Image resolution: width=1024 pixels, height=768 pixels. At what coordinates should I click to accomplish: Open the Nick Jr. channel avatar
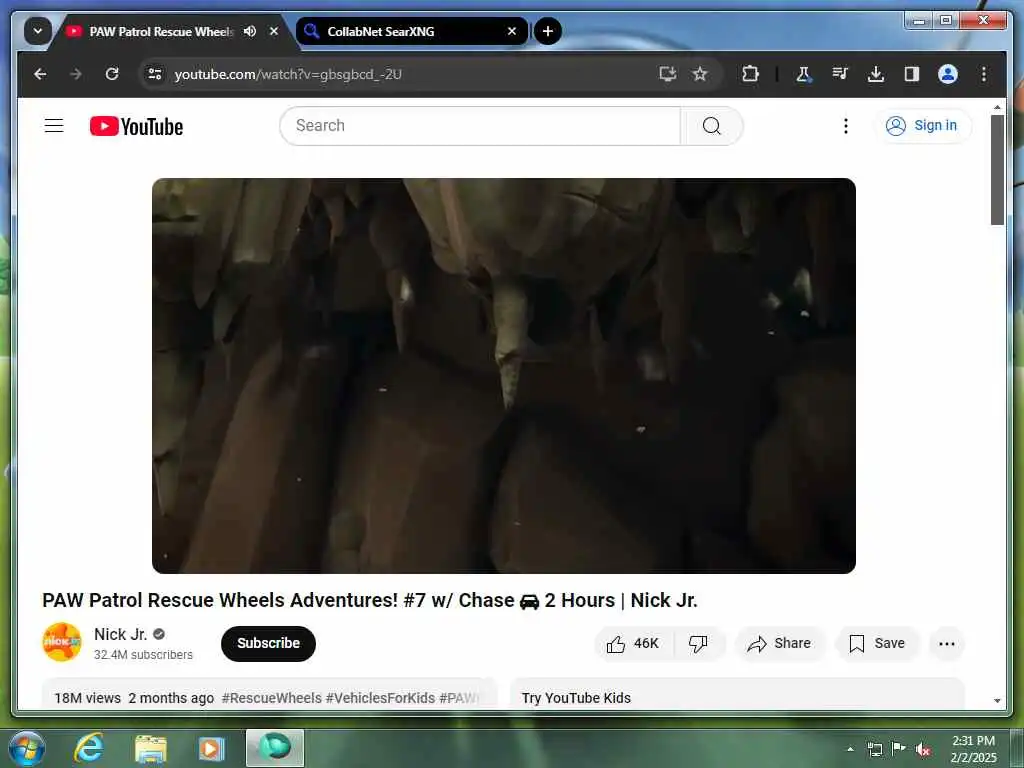62,642
